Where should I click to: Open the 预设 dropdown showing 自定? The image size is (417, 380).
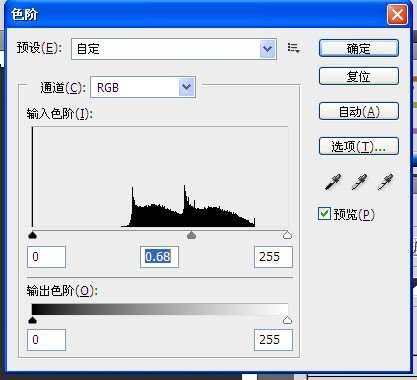pyautogui.click(x=174, y=49)
